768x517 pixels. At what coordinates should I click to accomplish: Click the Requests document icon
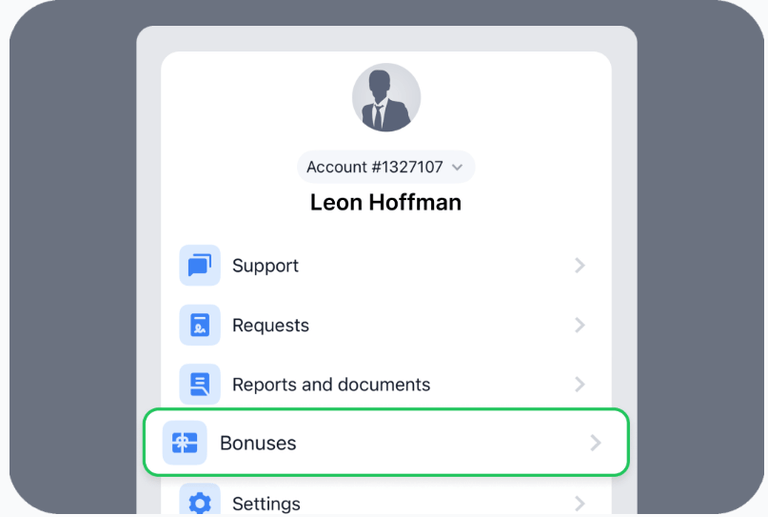click(x=199, y=325)
